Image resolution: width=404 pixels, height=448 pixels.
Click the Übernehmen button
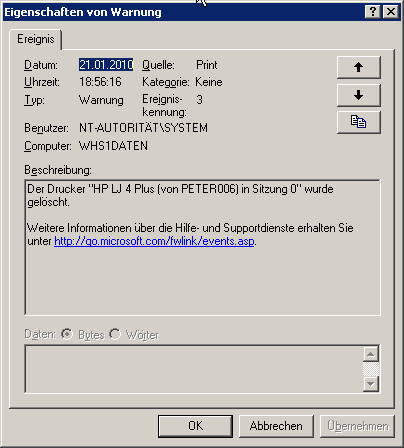click(357, 426)
